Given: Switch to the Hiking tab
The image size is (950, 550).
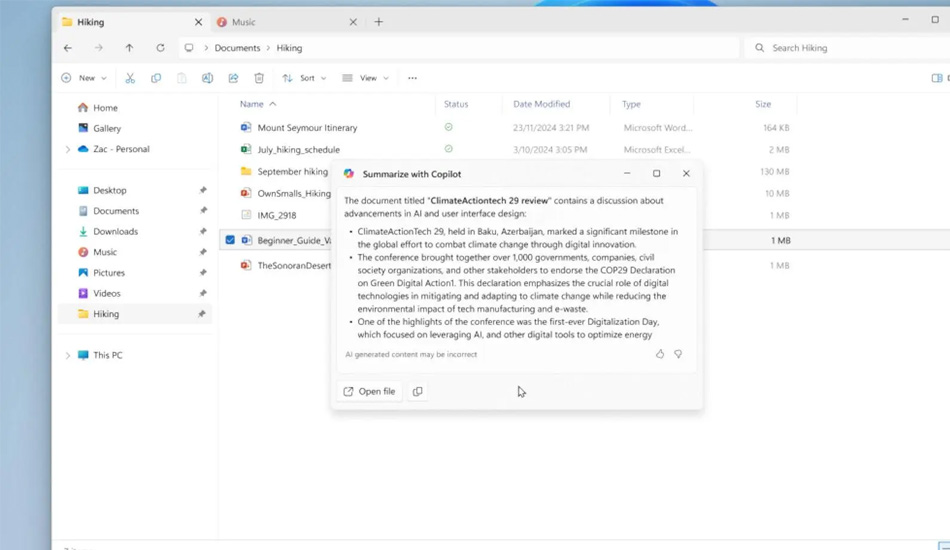Looking at the screenshot, I should [132, 22].
